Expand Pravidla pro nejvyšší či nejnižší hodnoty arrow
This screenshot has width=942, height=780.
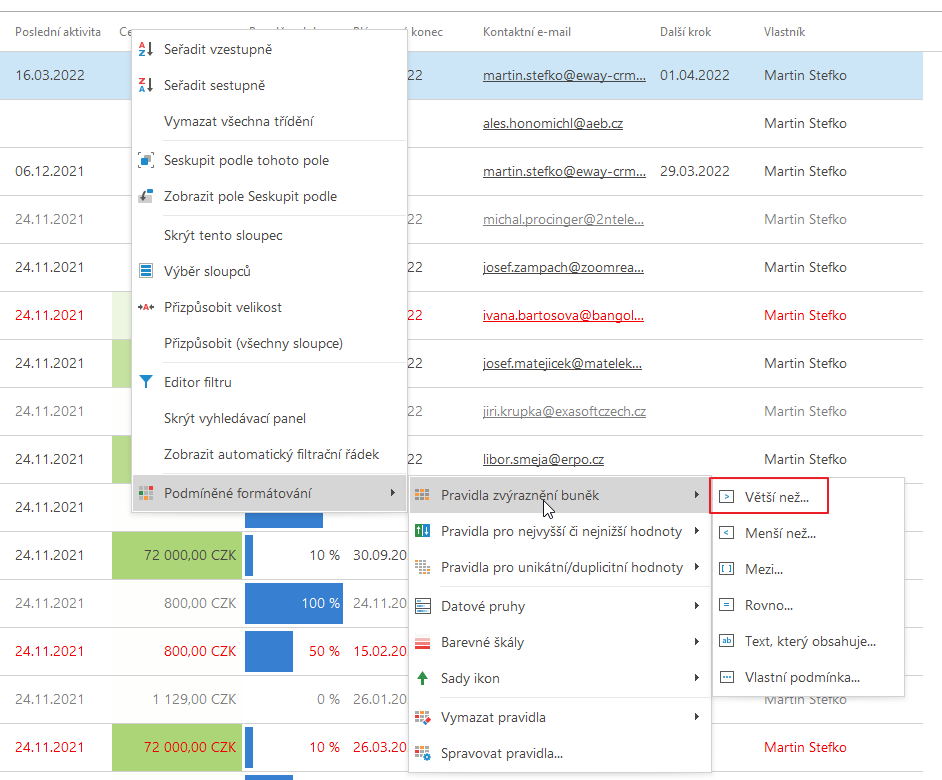(696, 531)
